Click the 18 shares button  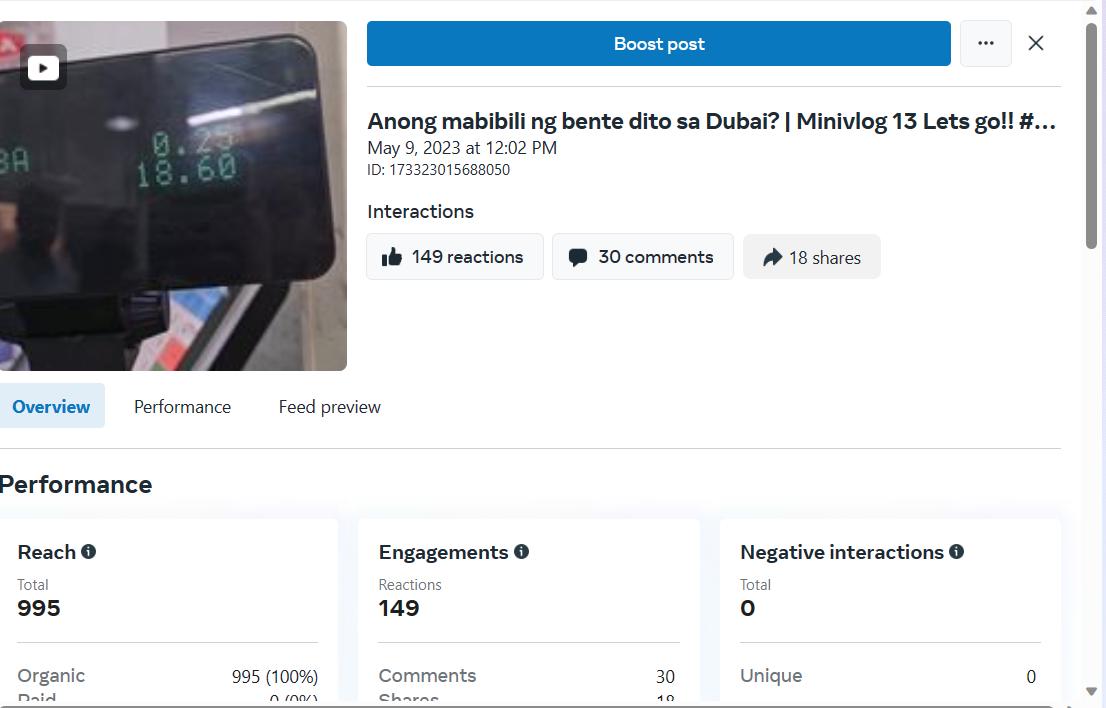811,257
